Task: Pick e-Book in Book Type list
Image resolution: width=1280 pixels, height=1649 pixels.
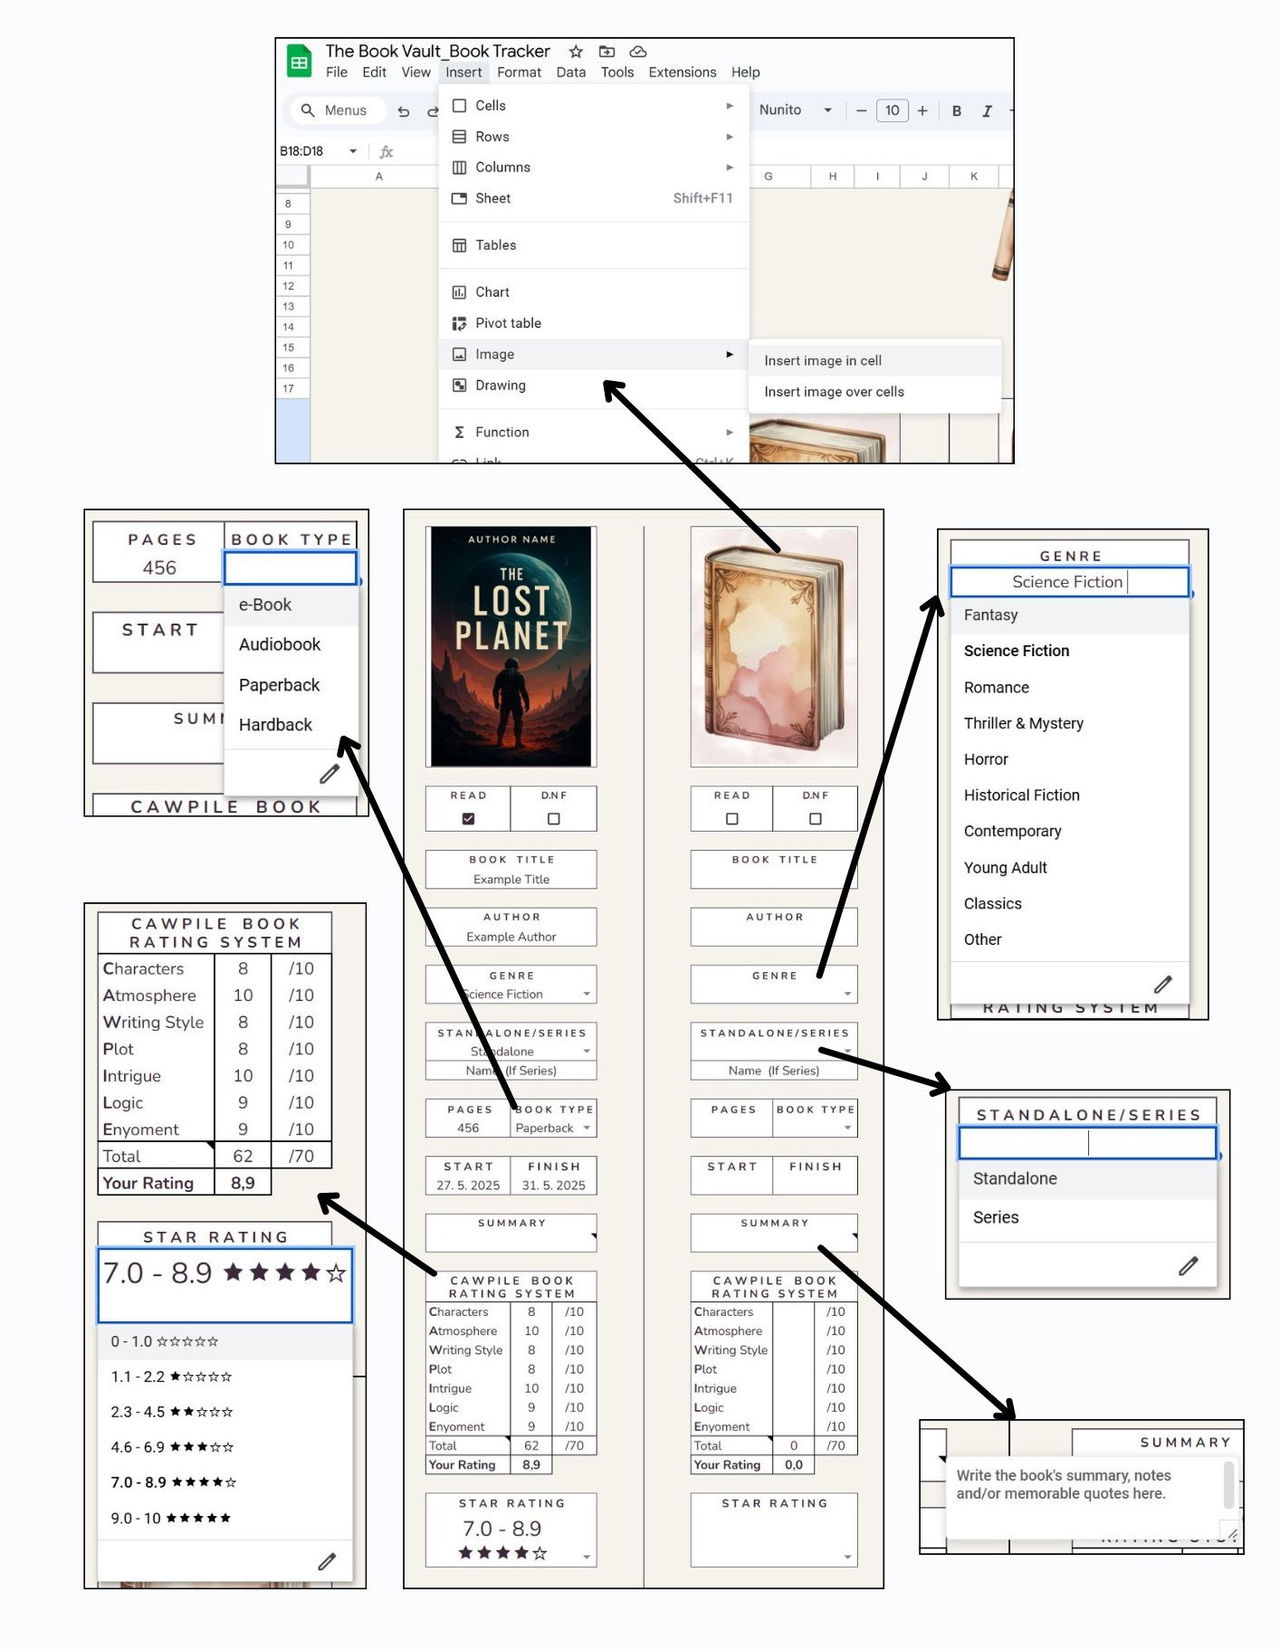Action: click(291, 605)
